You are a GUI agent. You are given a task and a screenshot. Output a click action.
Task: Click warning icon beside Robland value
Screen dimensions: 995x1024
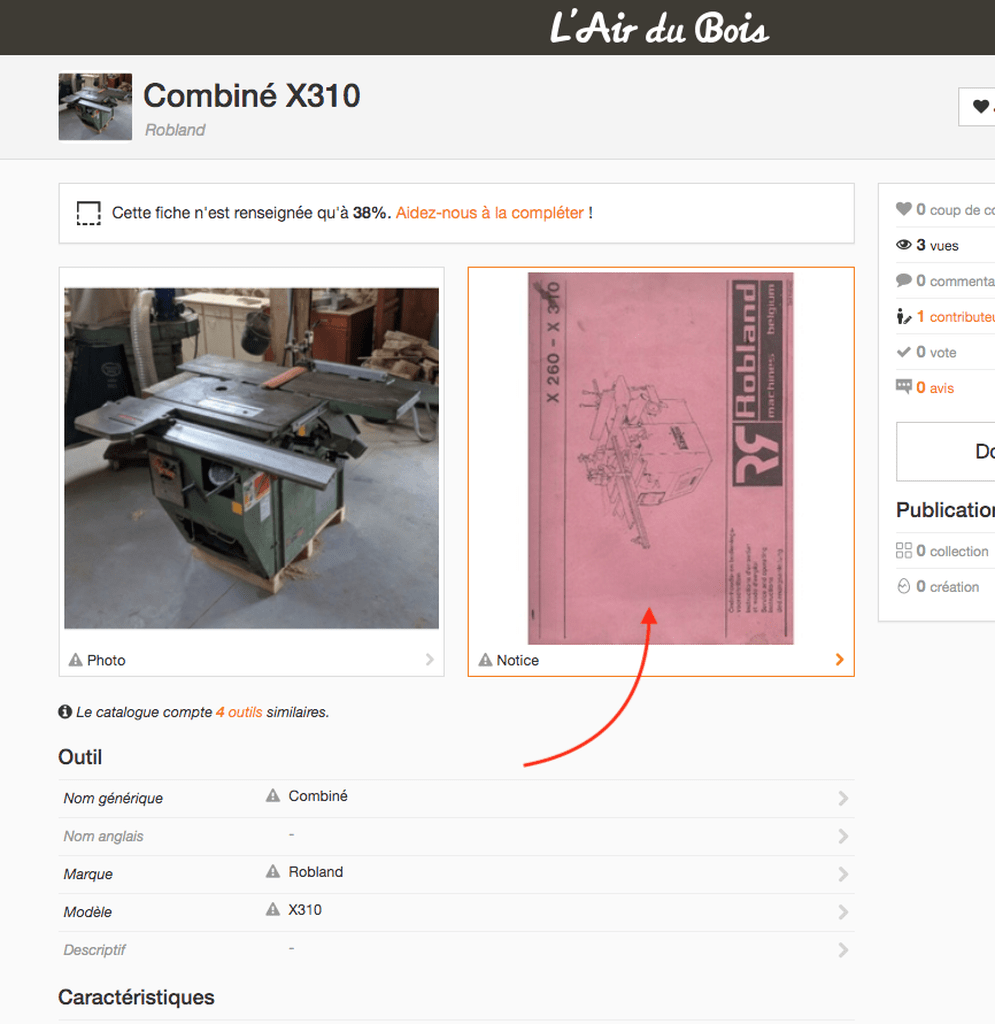click(x=273, y=871)
